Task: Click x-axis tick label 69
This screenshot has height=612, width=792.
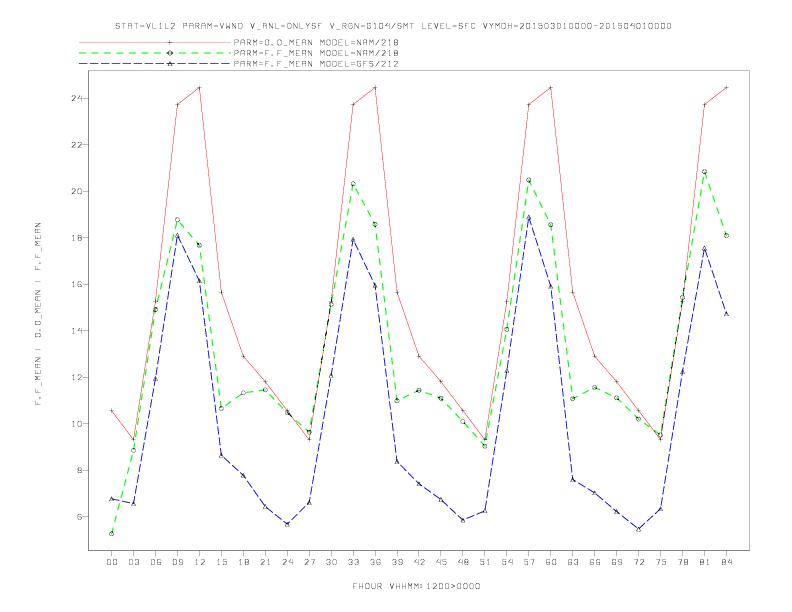Action: pos(617,562)
